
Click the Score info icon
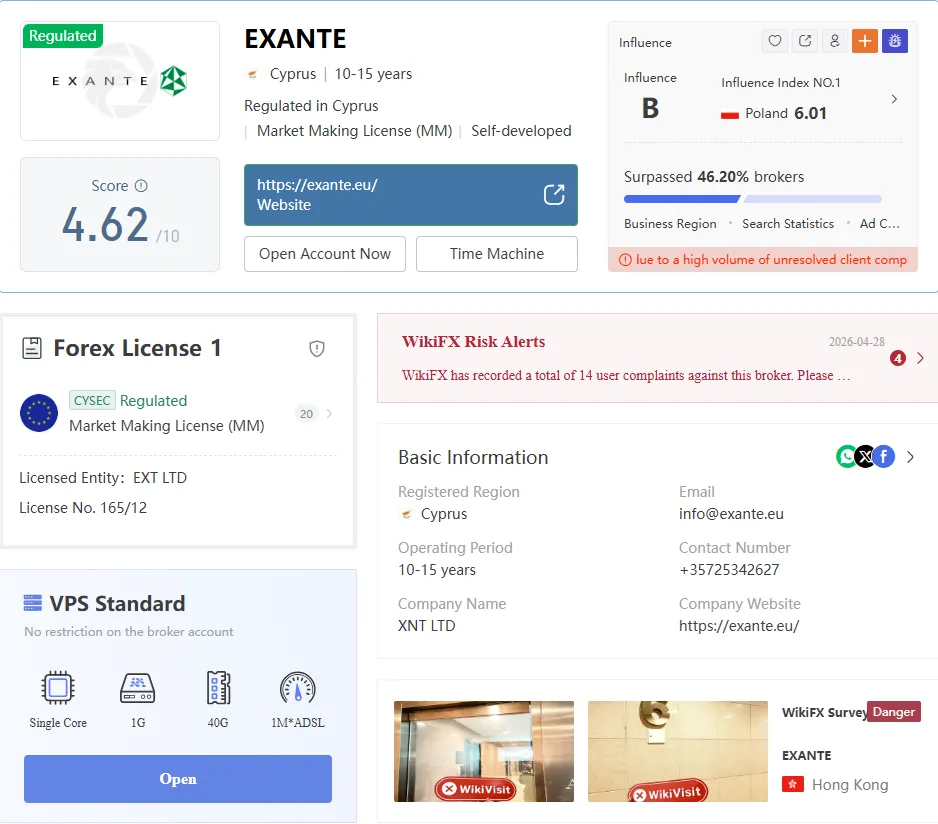(141, 186)
